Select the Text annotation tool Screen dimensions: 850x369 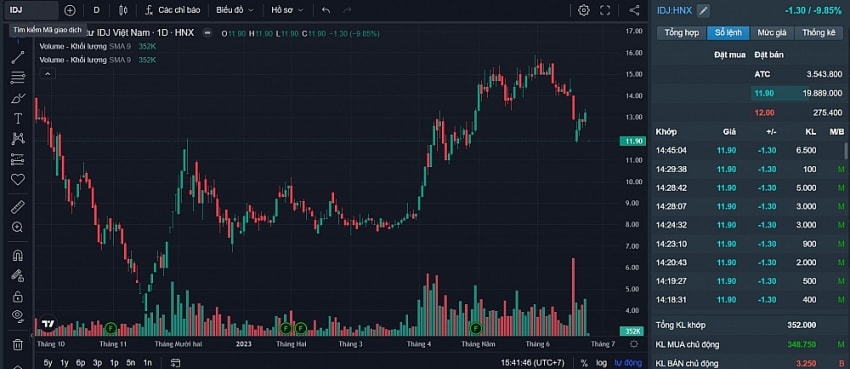click(18, 118)
